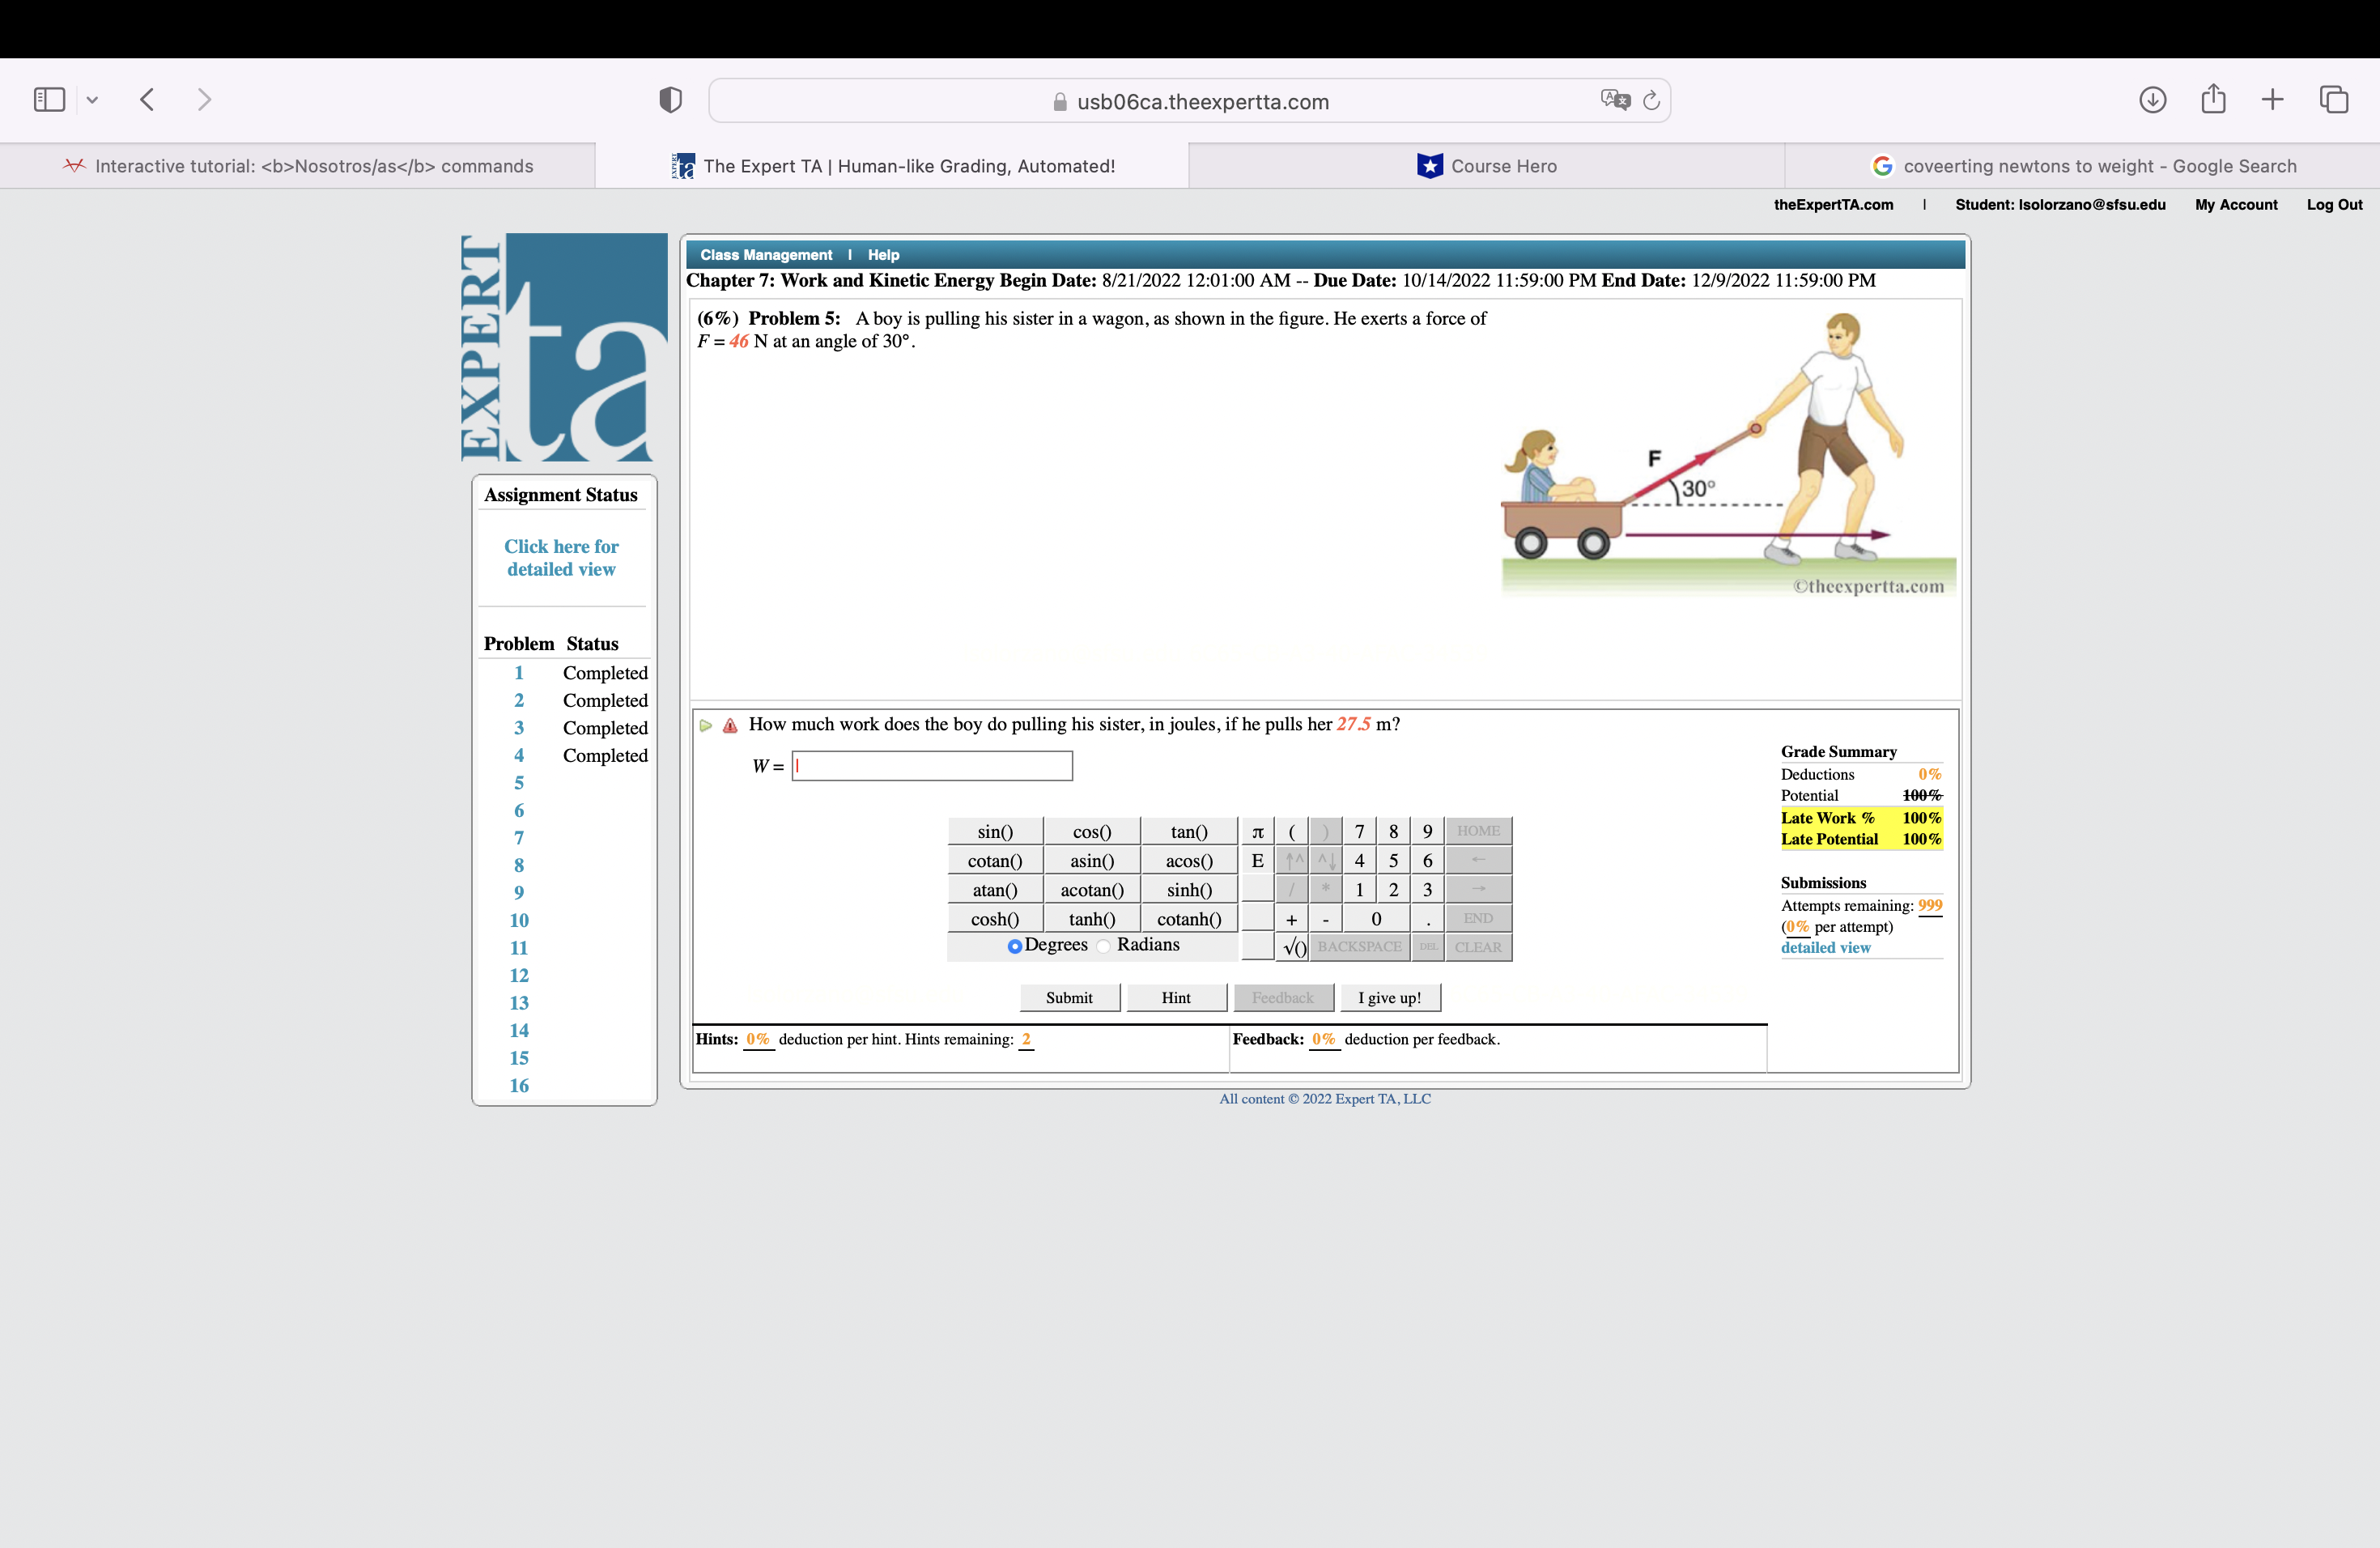Image resolution: width=2380 pixels, height=1548 pixels.
Task: Switch to Radians mode
Action: (1103, 945)
